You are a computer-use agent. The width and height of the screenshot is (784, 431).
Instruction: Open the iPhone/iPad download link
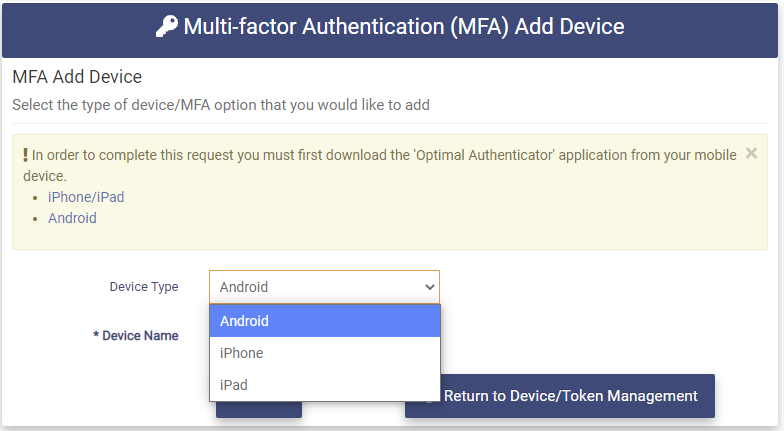coord(86,197)
